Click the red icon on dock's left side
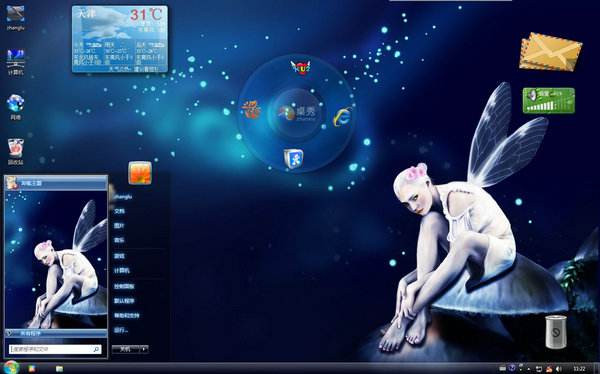 pos(251,109)
